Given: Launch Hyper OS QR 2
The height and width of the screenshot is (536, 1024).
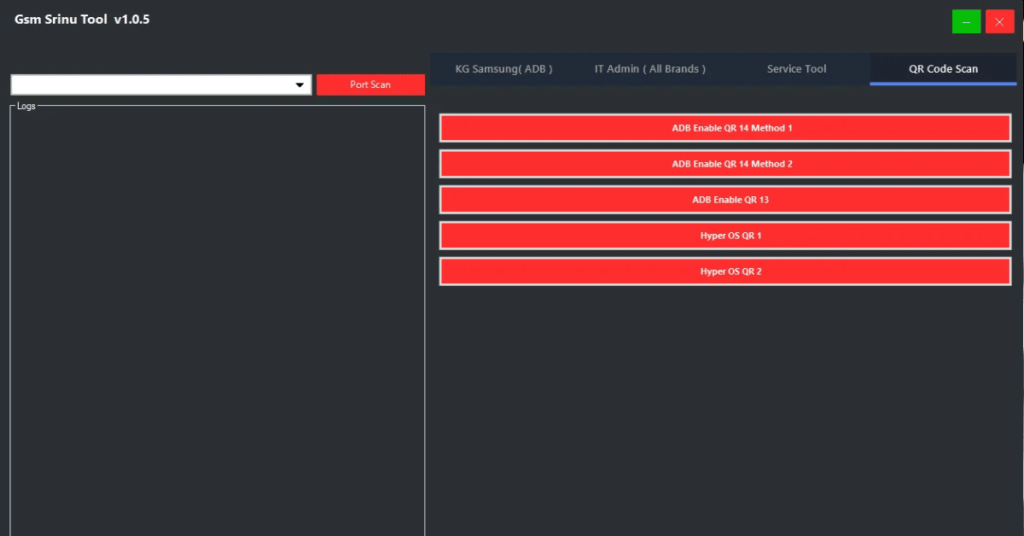Looking at the screenshot, I should (x=725, y=272).
